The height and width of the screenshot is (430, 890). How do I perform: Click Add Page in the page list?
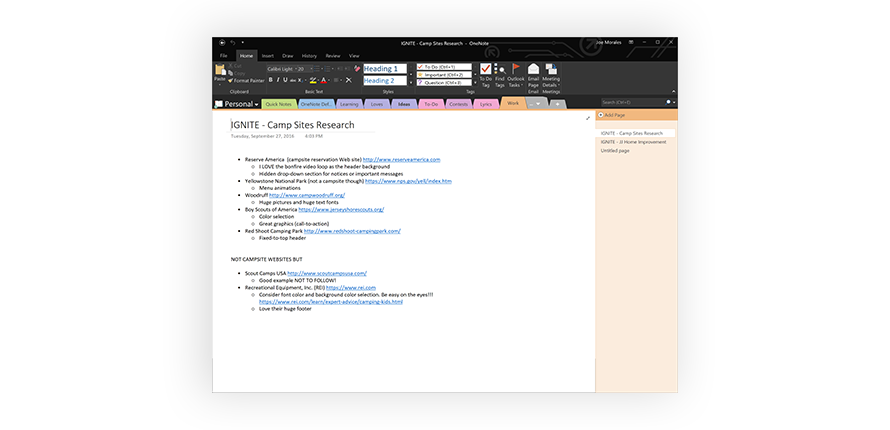(x=613, y=116)
